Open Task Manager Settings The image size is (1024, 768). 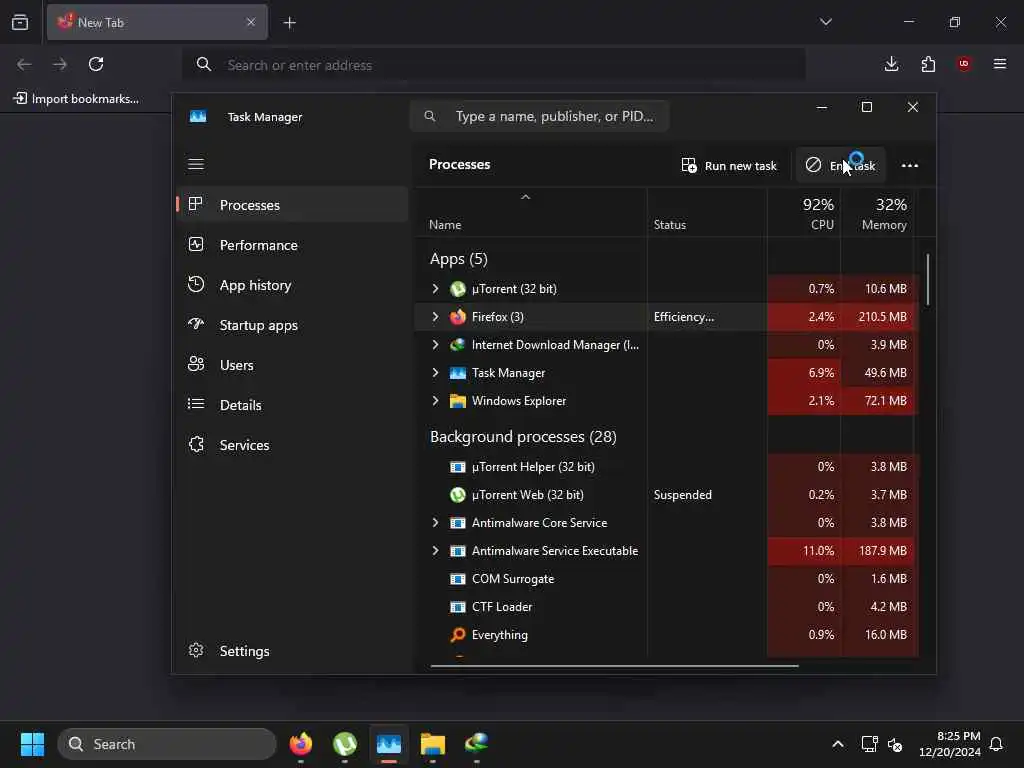[x=292, y=650]
